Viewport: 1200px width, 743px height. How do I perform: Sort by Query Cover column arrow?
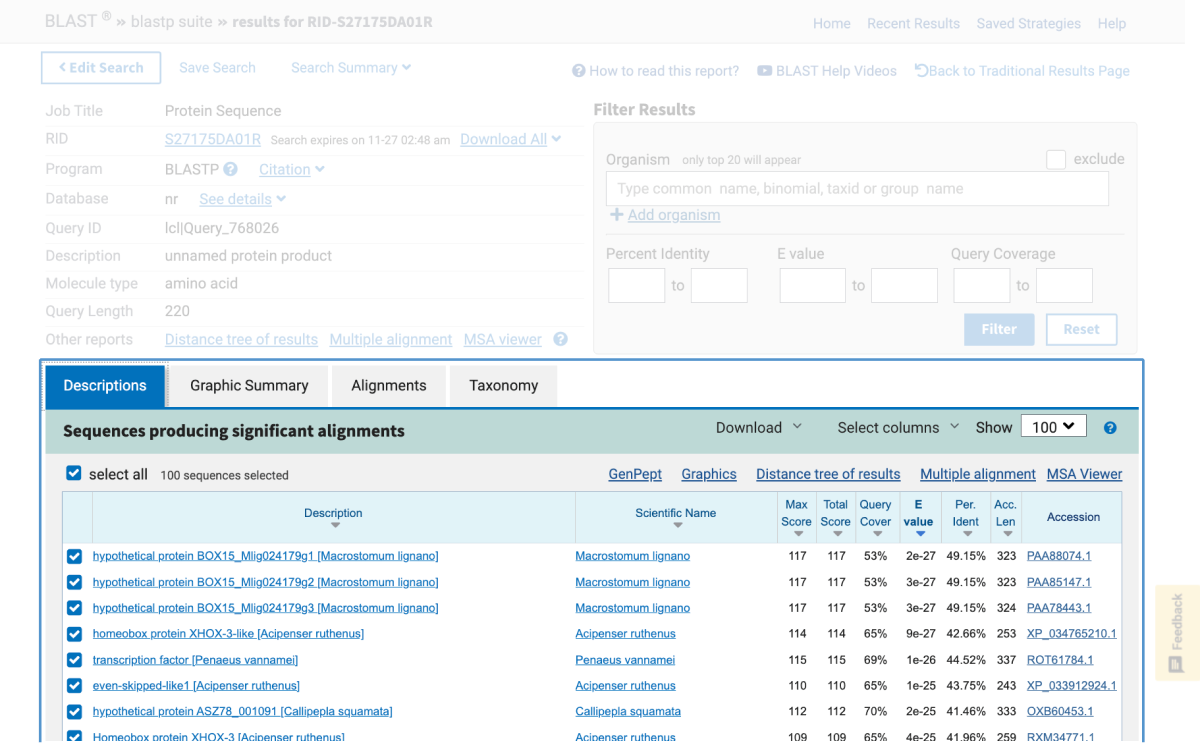pos(876,535)
